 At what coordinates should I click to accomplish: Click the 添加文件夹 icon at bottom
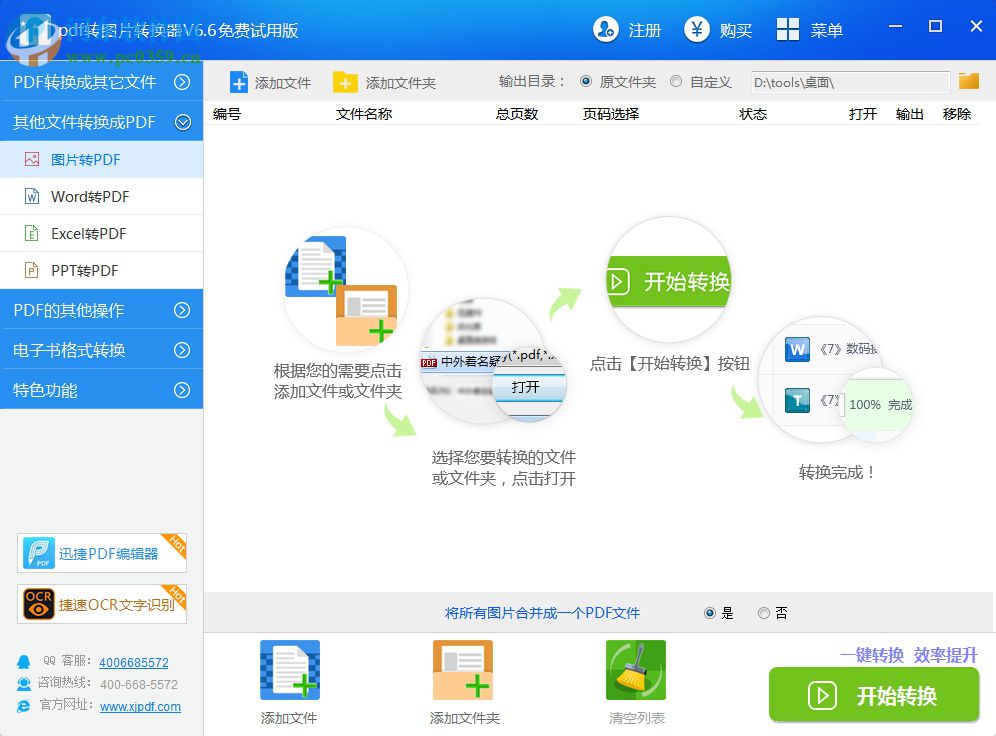coord(462,668)
